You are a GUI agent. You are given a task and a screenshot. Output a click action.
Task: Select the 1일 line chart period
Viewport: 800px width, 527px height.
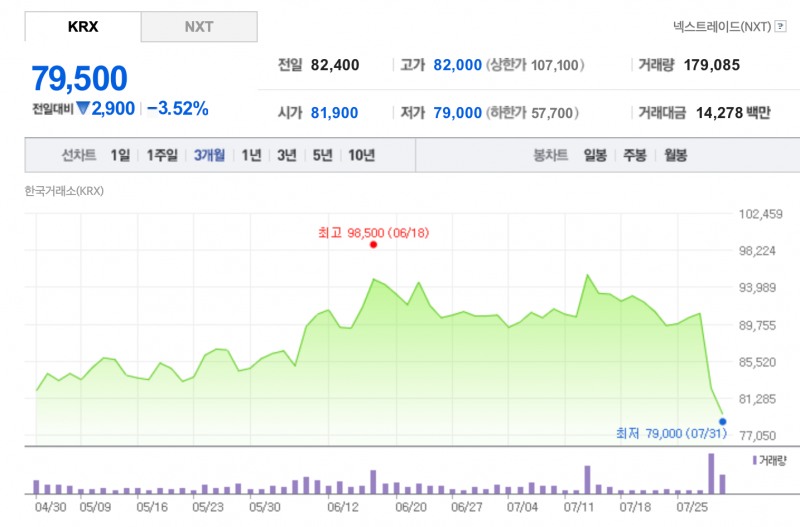pyautogui.click(x=120, y=155)
